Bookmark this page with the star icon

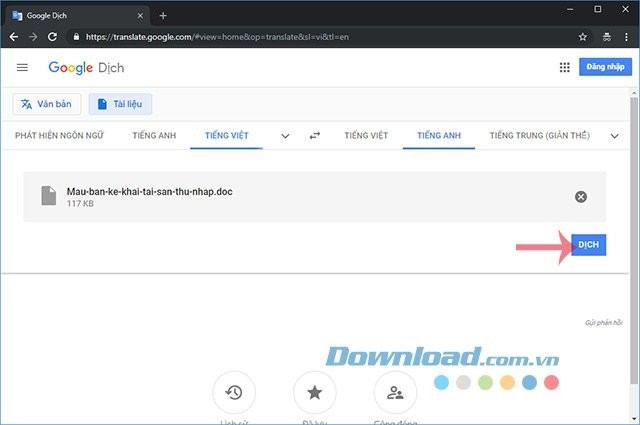[582, 37]
